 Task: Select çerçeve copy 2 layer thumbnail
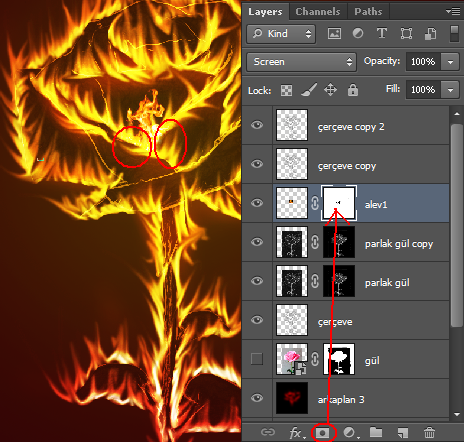[x=292, y=125]
